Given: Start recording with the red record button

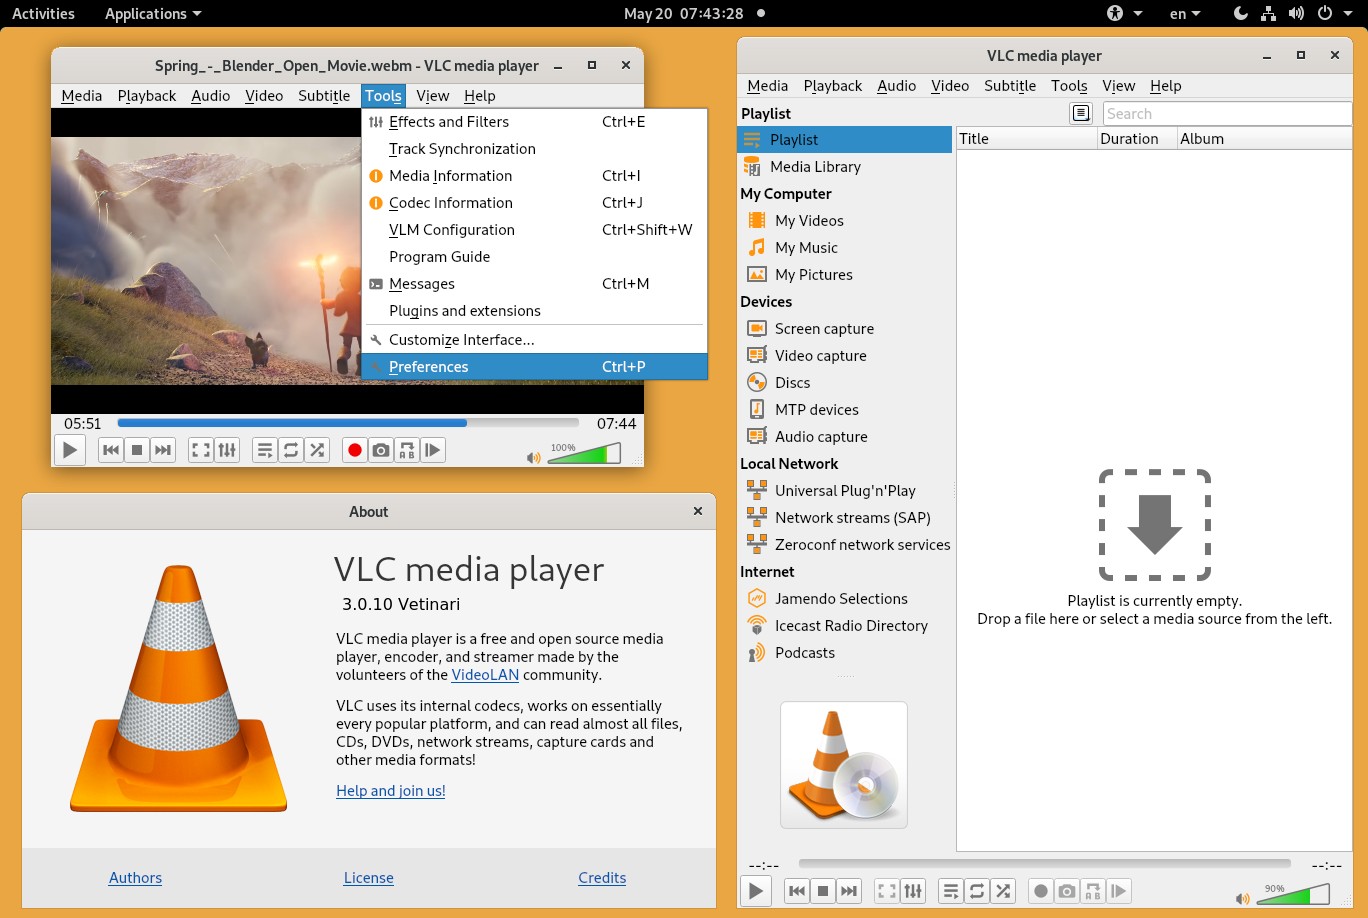Looking at the screenshot, I should pos(354,449).
